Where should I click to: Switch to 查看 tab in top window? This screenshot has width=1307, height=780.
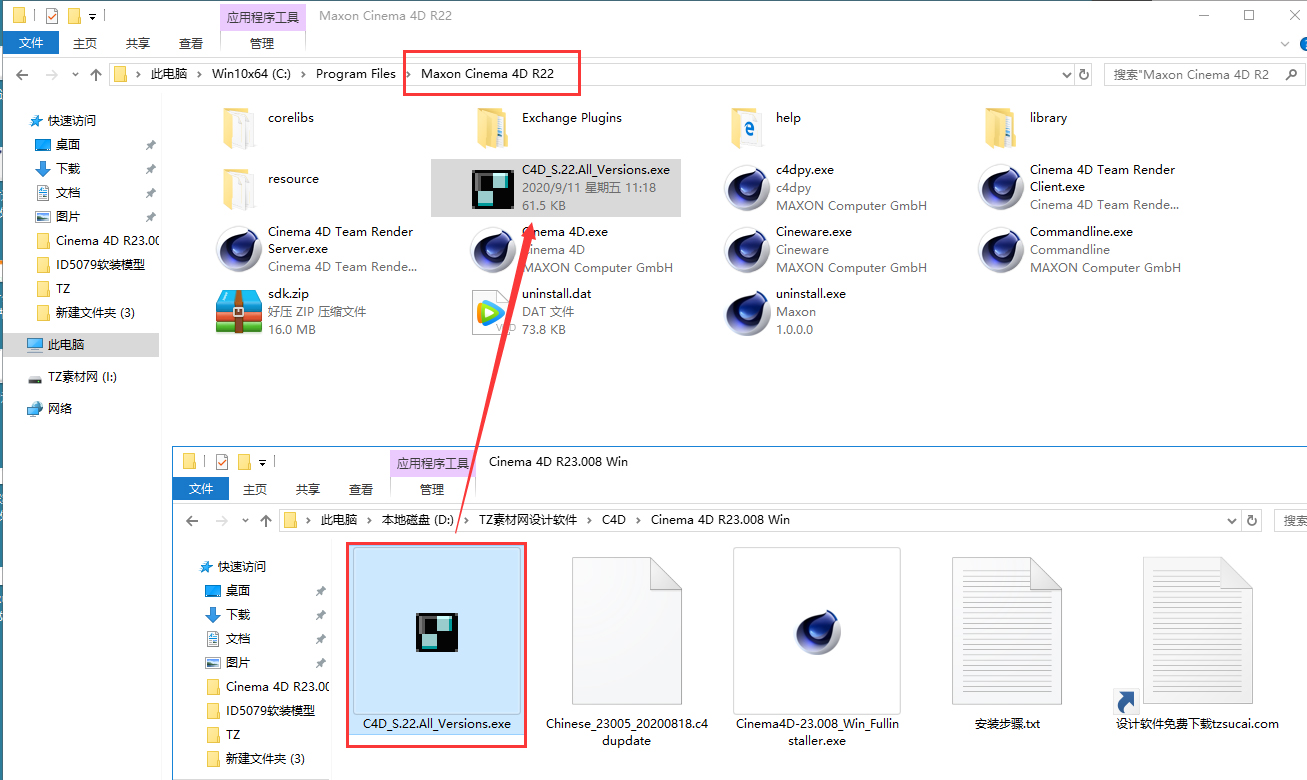click(191, 43)
